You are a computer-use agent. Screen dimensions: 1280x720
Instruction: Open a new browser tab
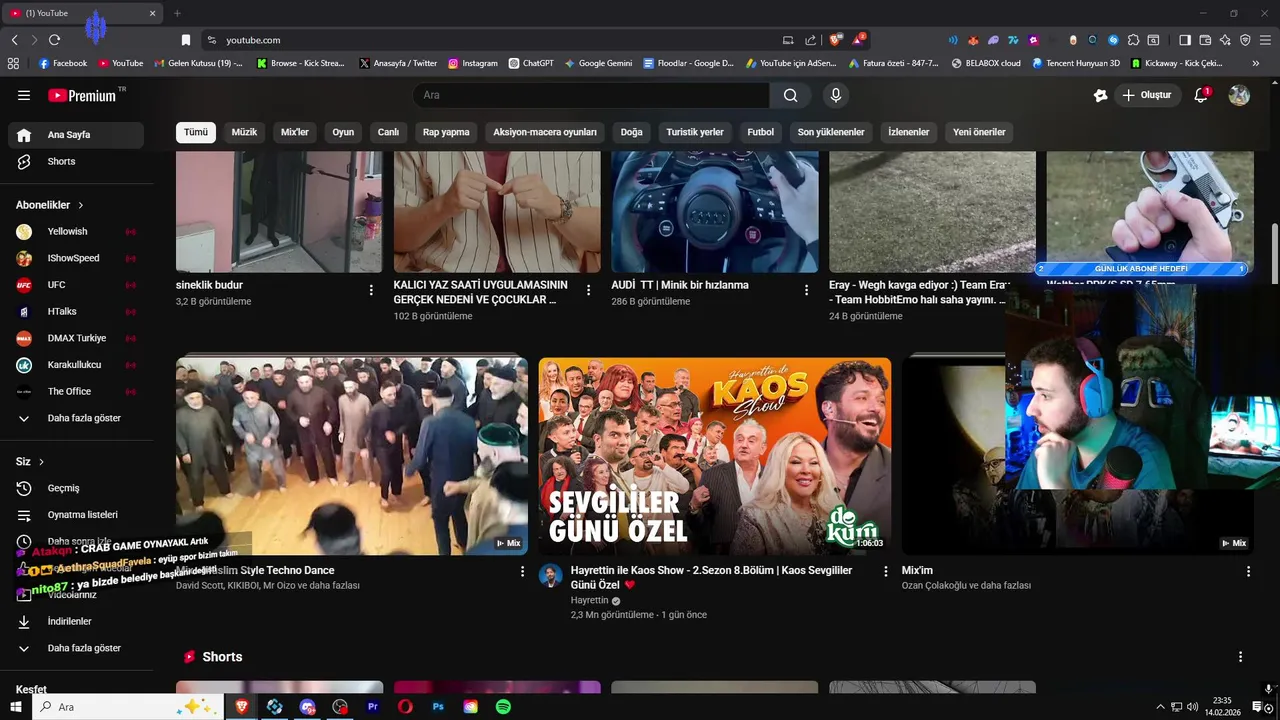coord(177,13)
